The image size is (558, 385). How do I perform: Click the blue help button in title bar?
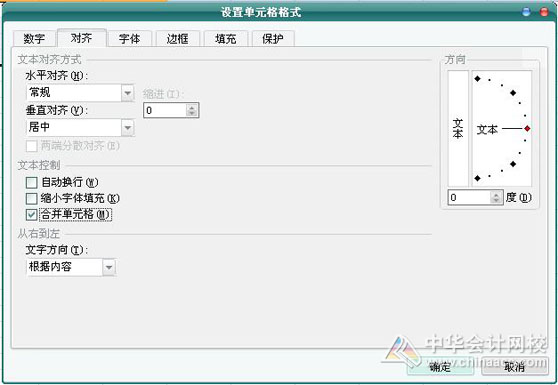tap(526, 12)
